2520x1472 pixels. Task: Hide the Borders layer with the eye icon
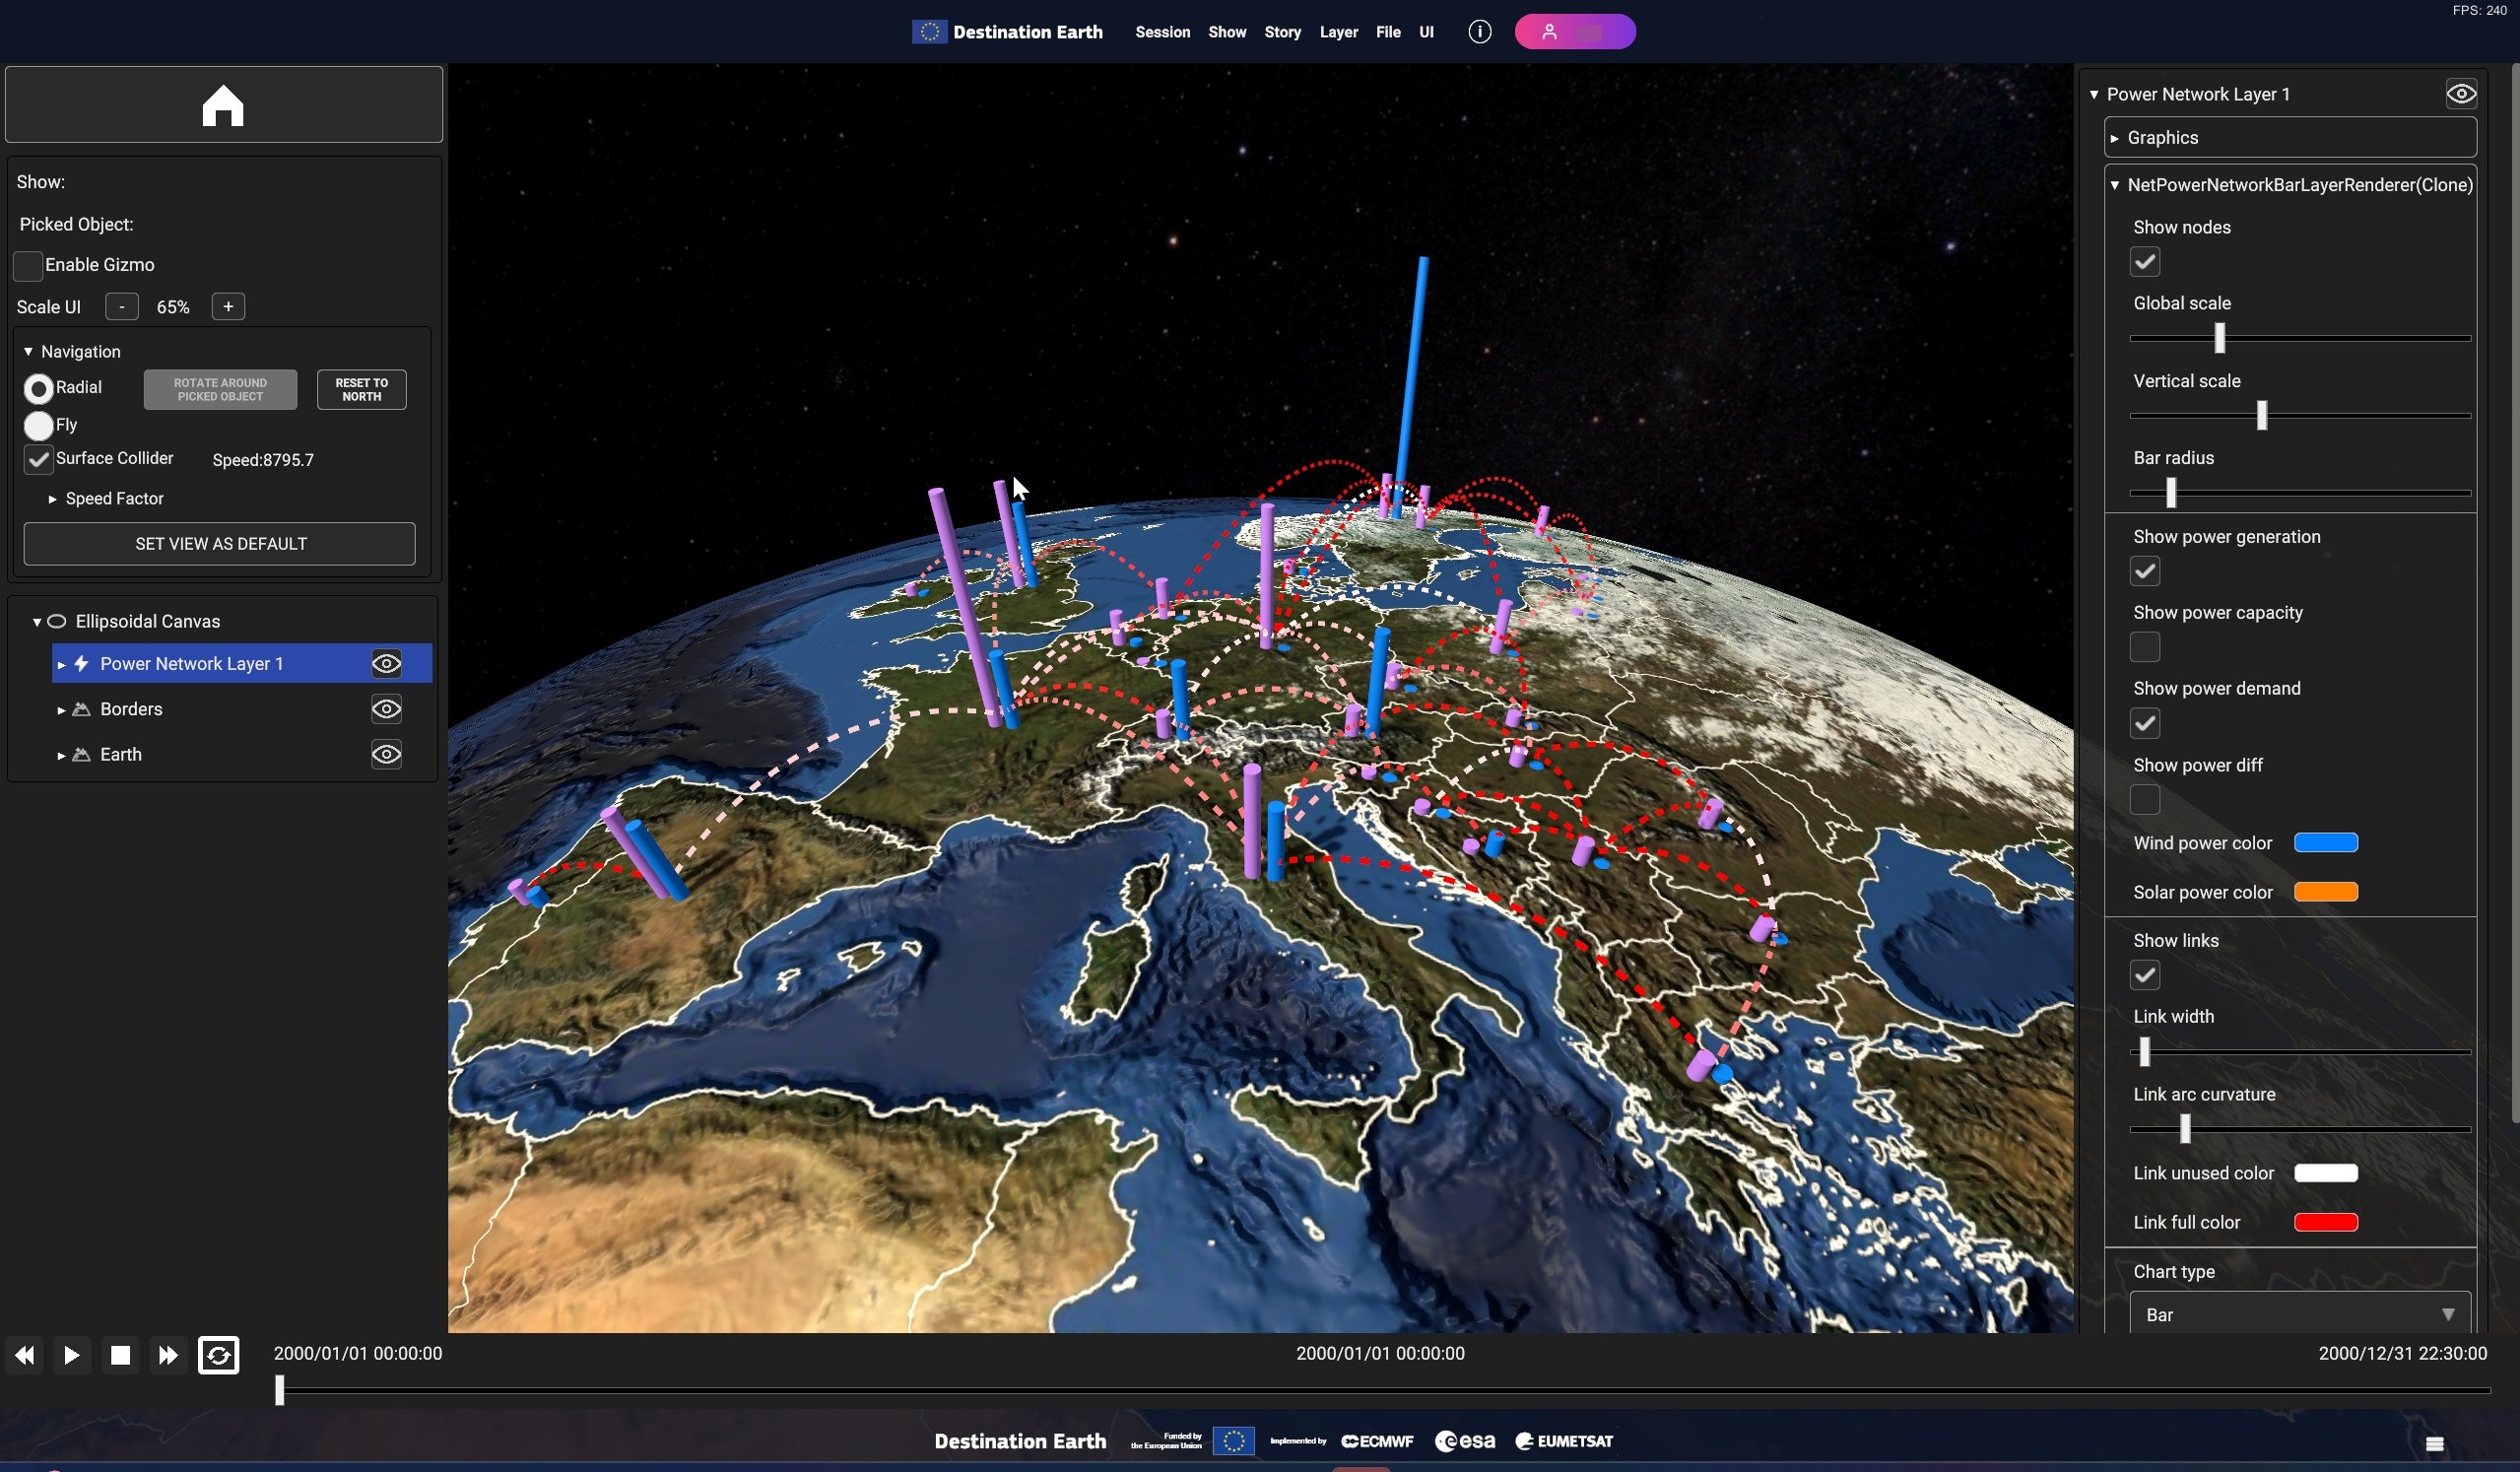tap(386, 709)
